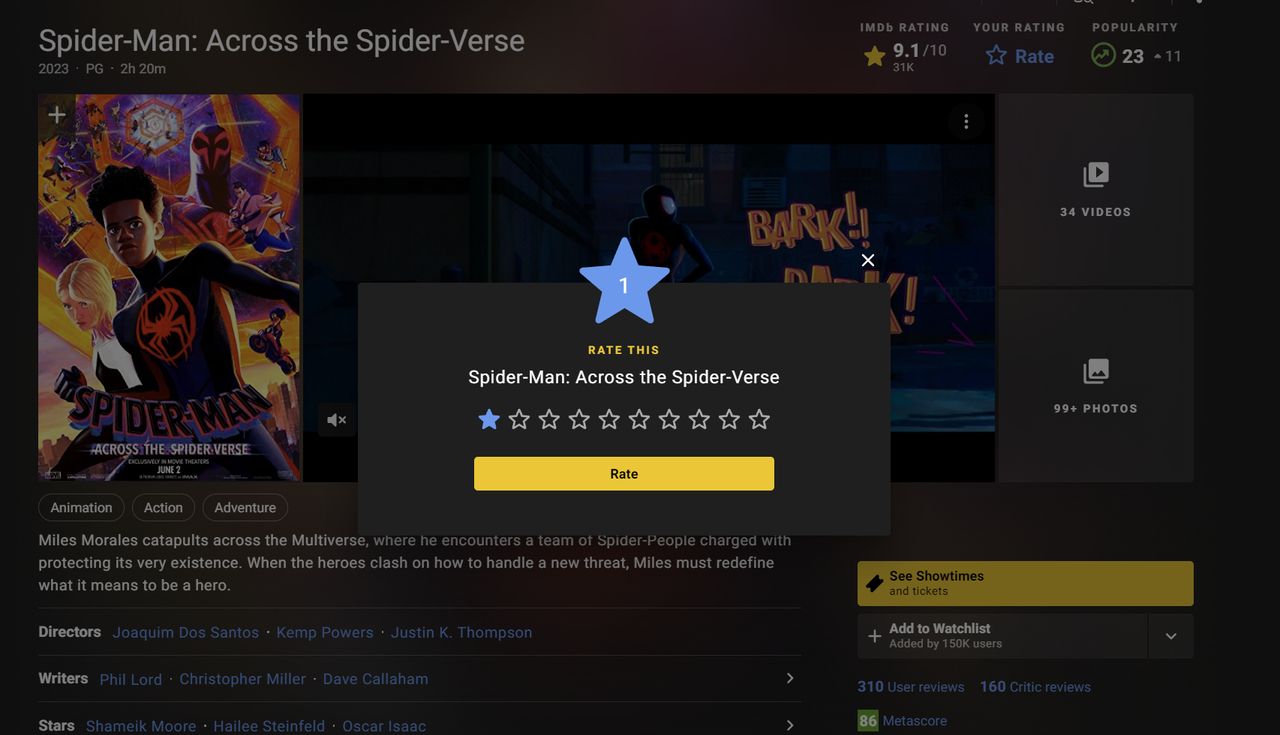Image resolution: width=1280 pixels, height=735 pixels.
Task: Select the tenth star in the rating row
Action: tap(759, 419)
